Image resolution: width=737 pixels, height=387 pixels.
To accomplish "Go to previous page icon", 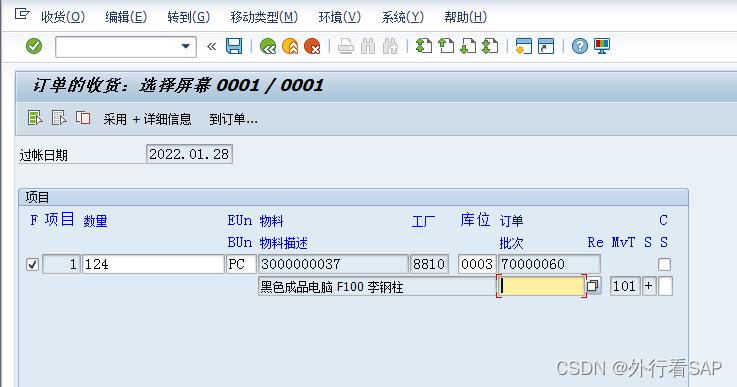I will pyautogui.click(x=446, y=46).
